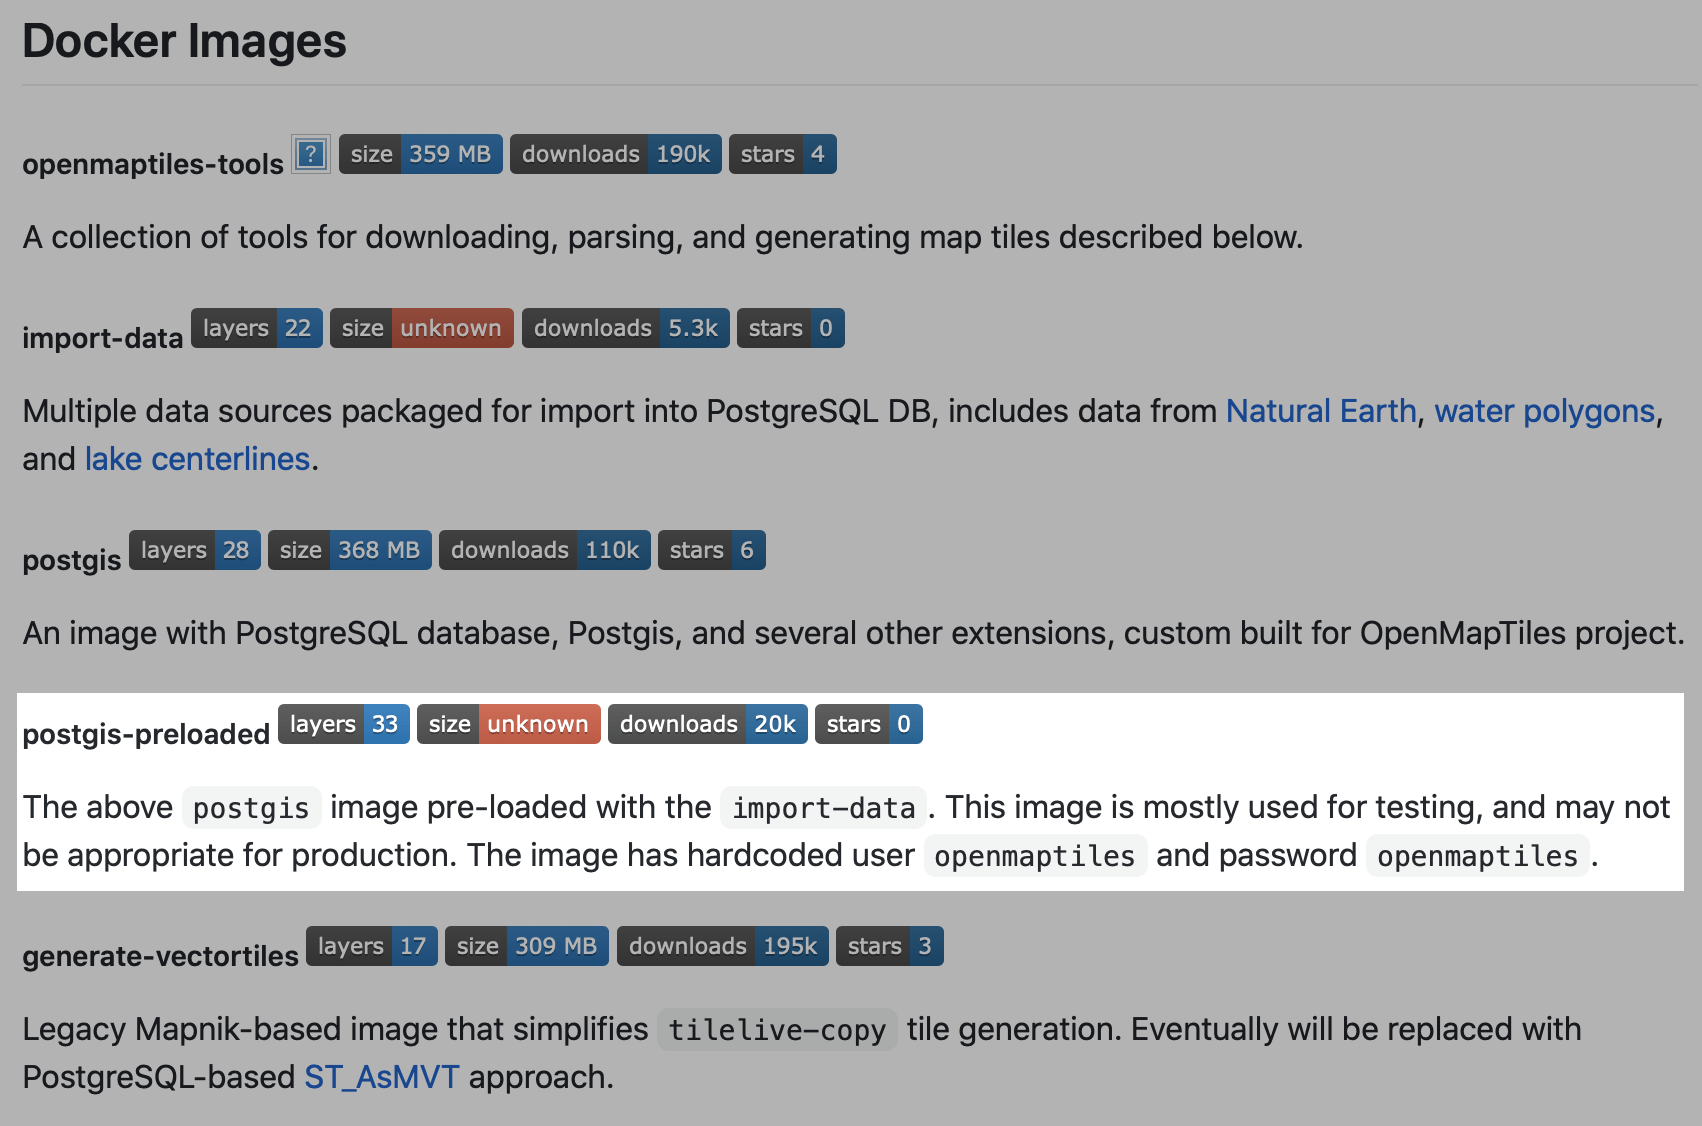This screenshot has height=1126, width=1702.
Task: Open postgis-preloaded stars 0 badge
Action: click(x=869, y=724)
